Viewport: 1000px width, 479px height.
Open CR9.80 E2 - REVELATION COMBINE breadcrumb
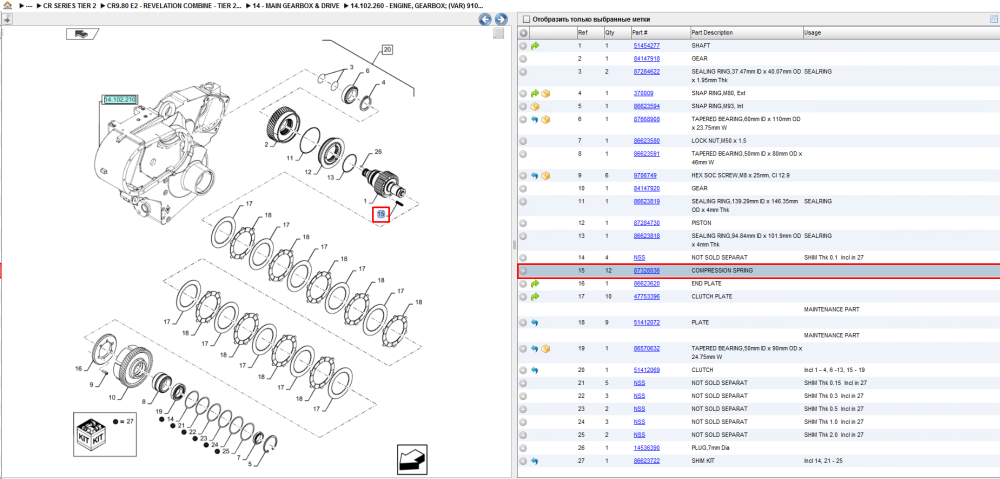click(x=173, y=5)
